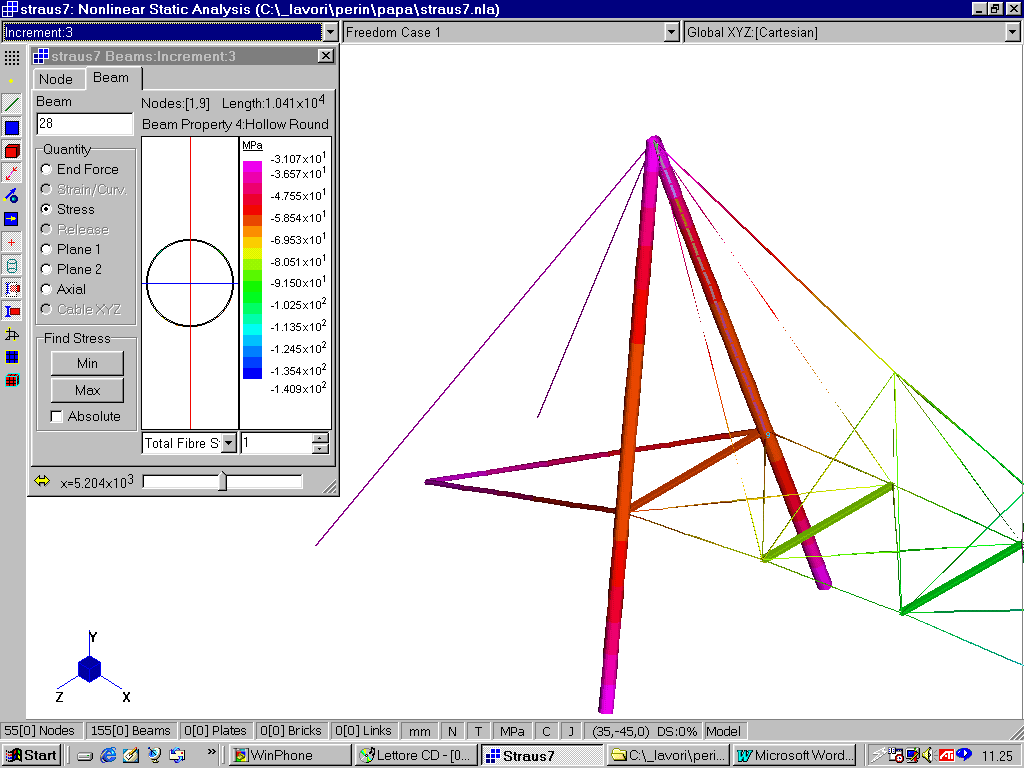Switch to the Node tab

(x=56, y=79)
